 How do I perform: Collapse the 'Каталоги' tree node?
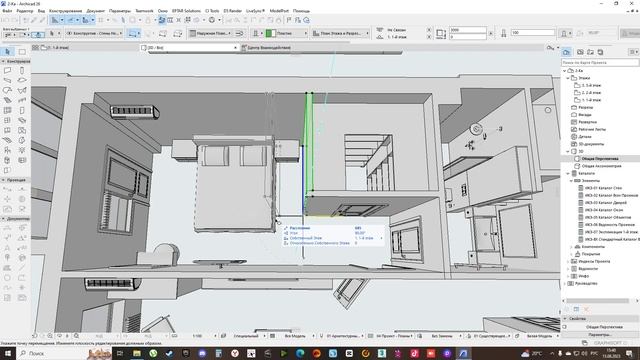point(568,173)
